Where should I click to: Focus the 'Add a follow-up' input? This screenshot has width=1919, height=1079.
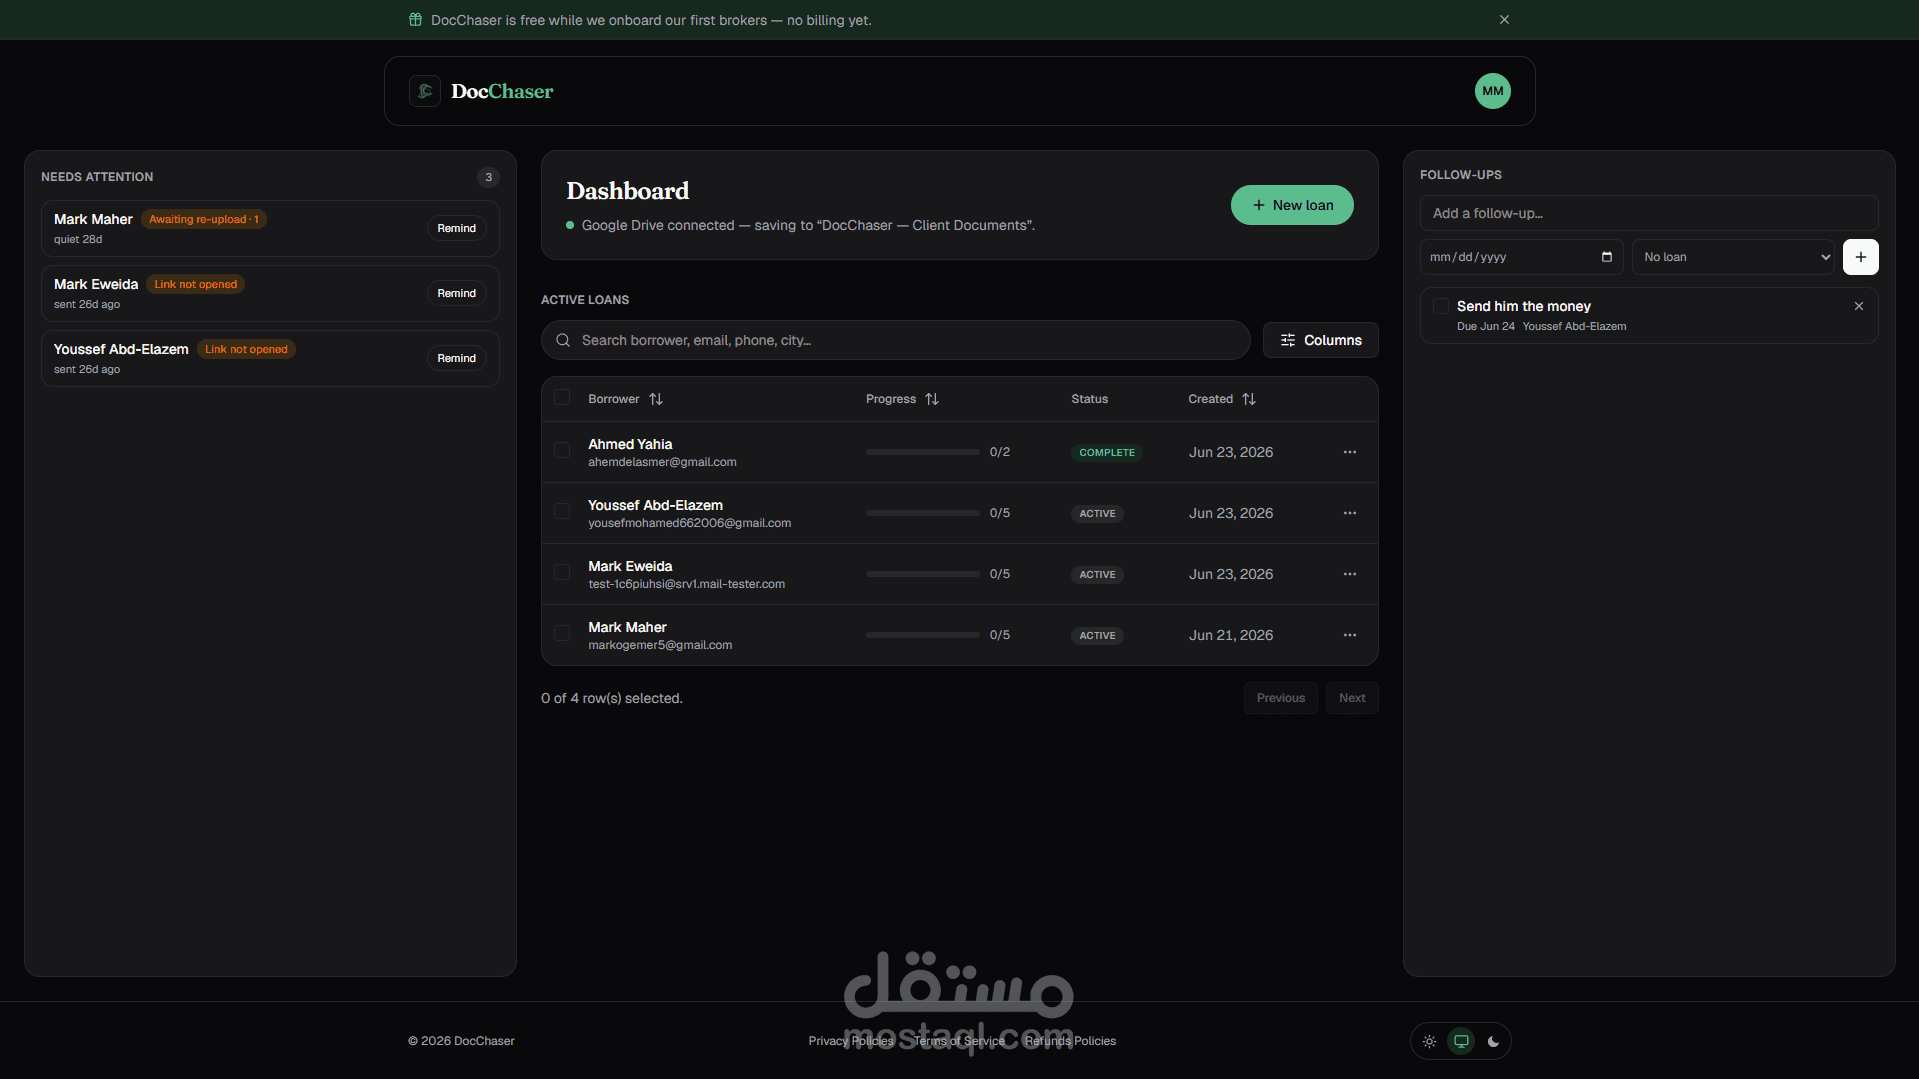pos(1649,213)
